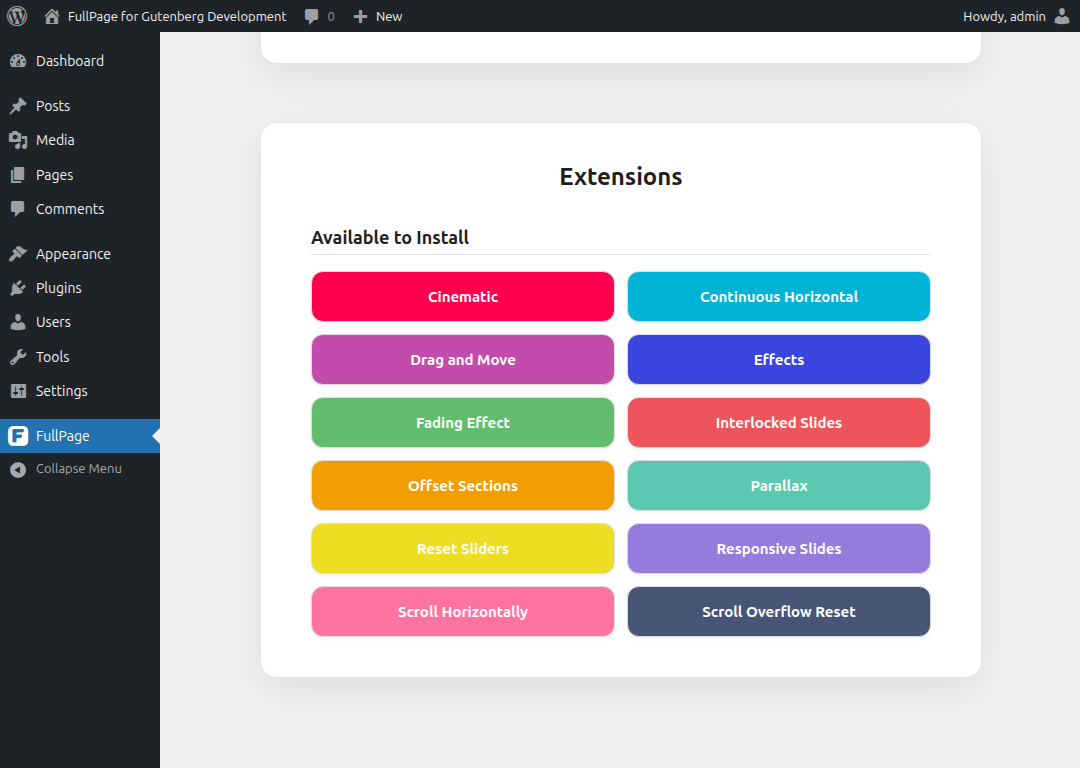Click the Pages sidebar icon
The image size is (1080, 768).
click(x=18, y=175)
